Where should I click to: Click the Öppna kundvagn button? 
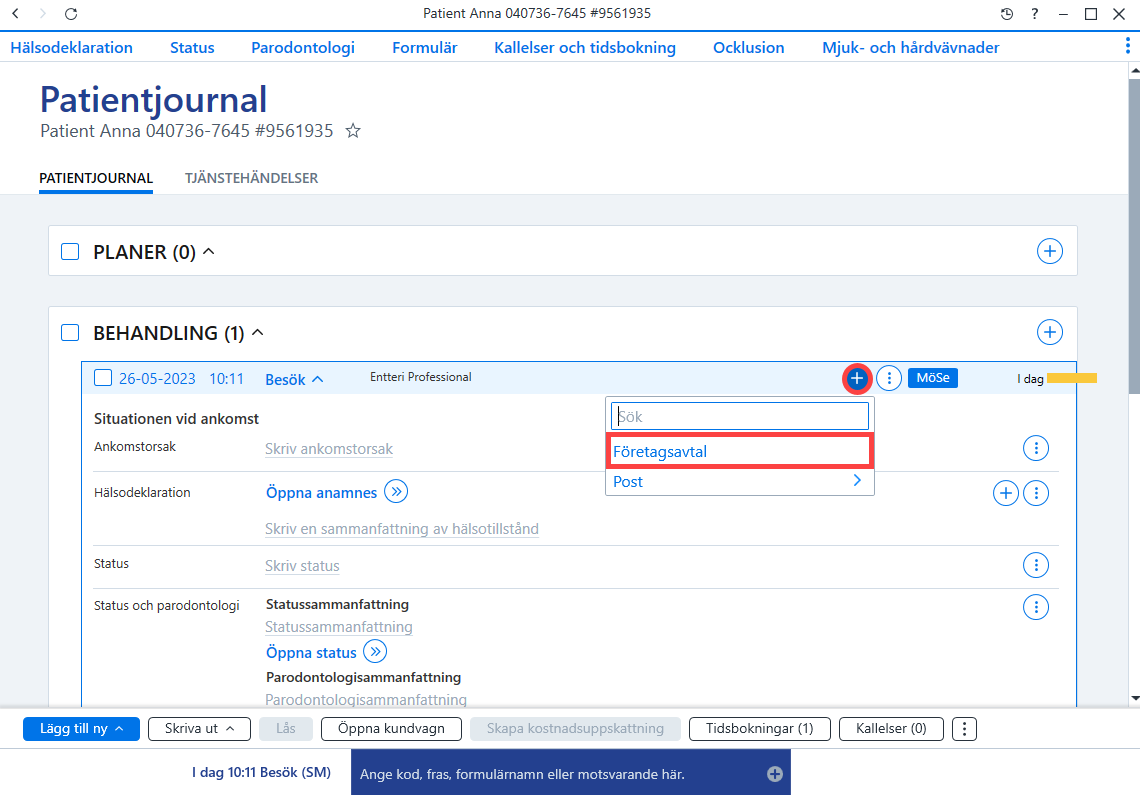pos(391,729)
